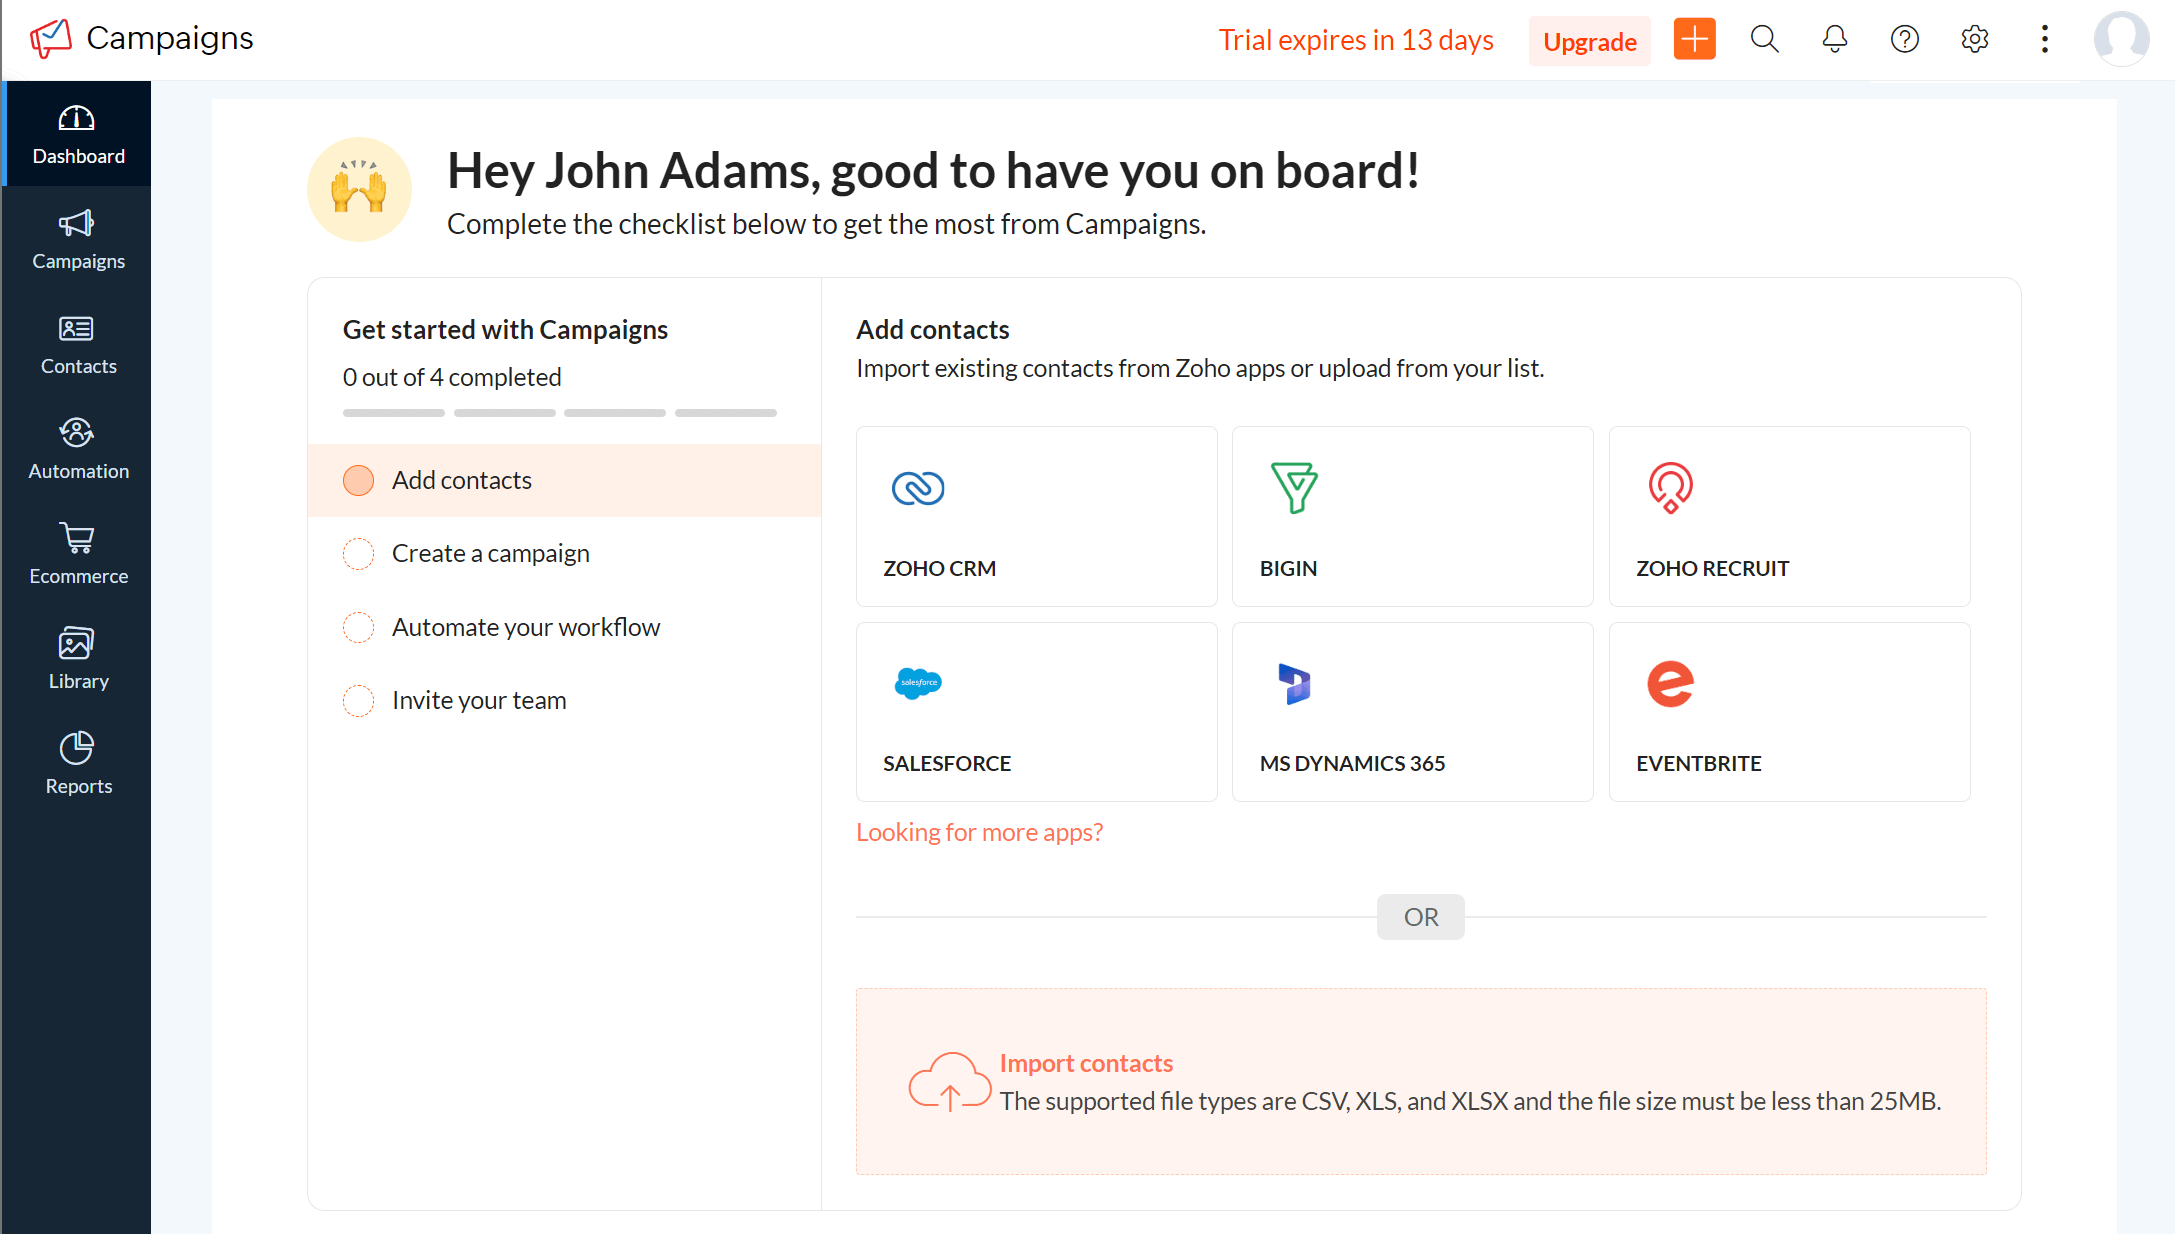
Task: Click the notifications bell icon
Action: click(1834, 40)
